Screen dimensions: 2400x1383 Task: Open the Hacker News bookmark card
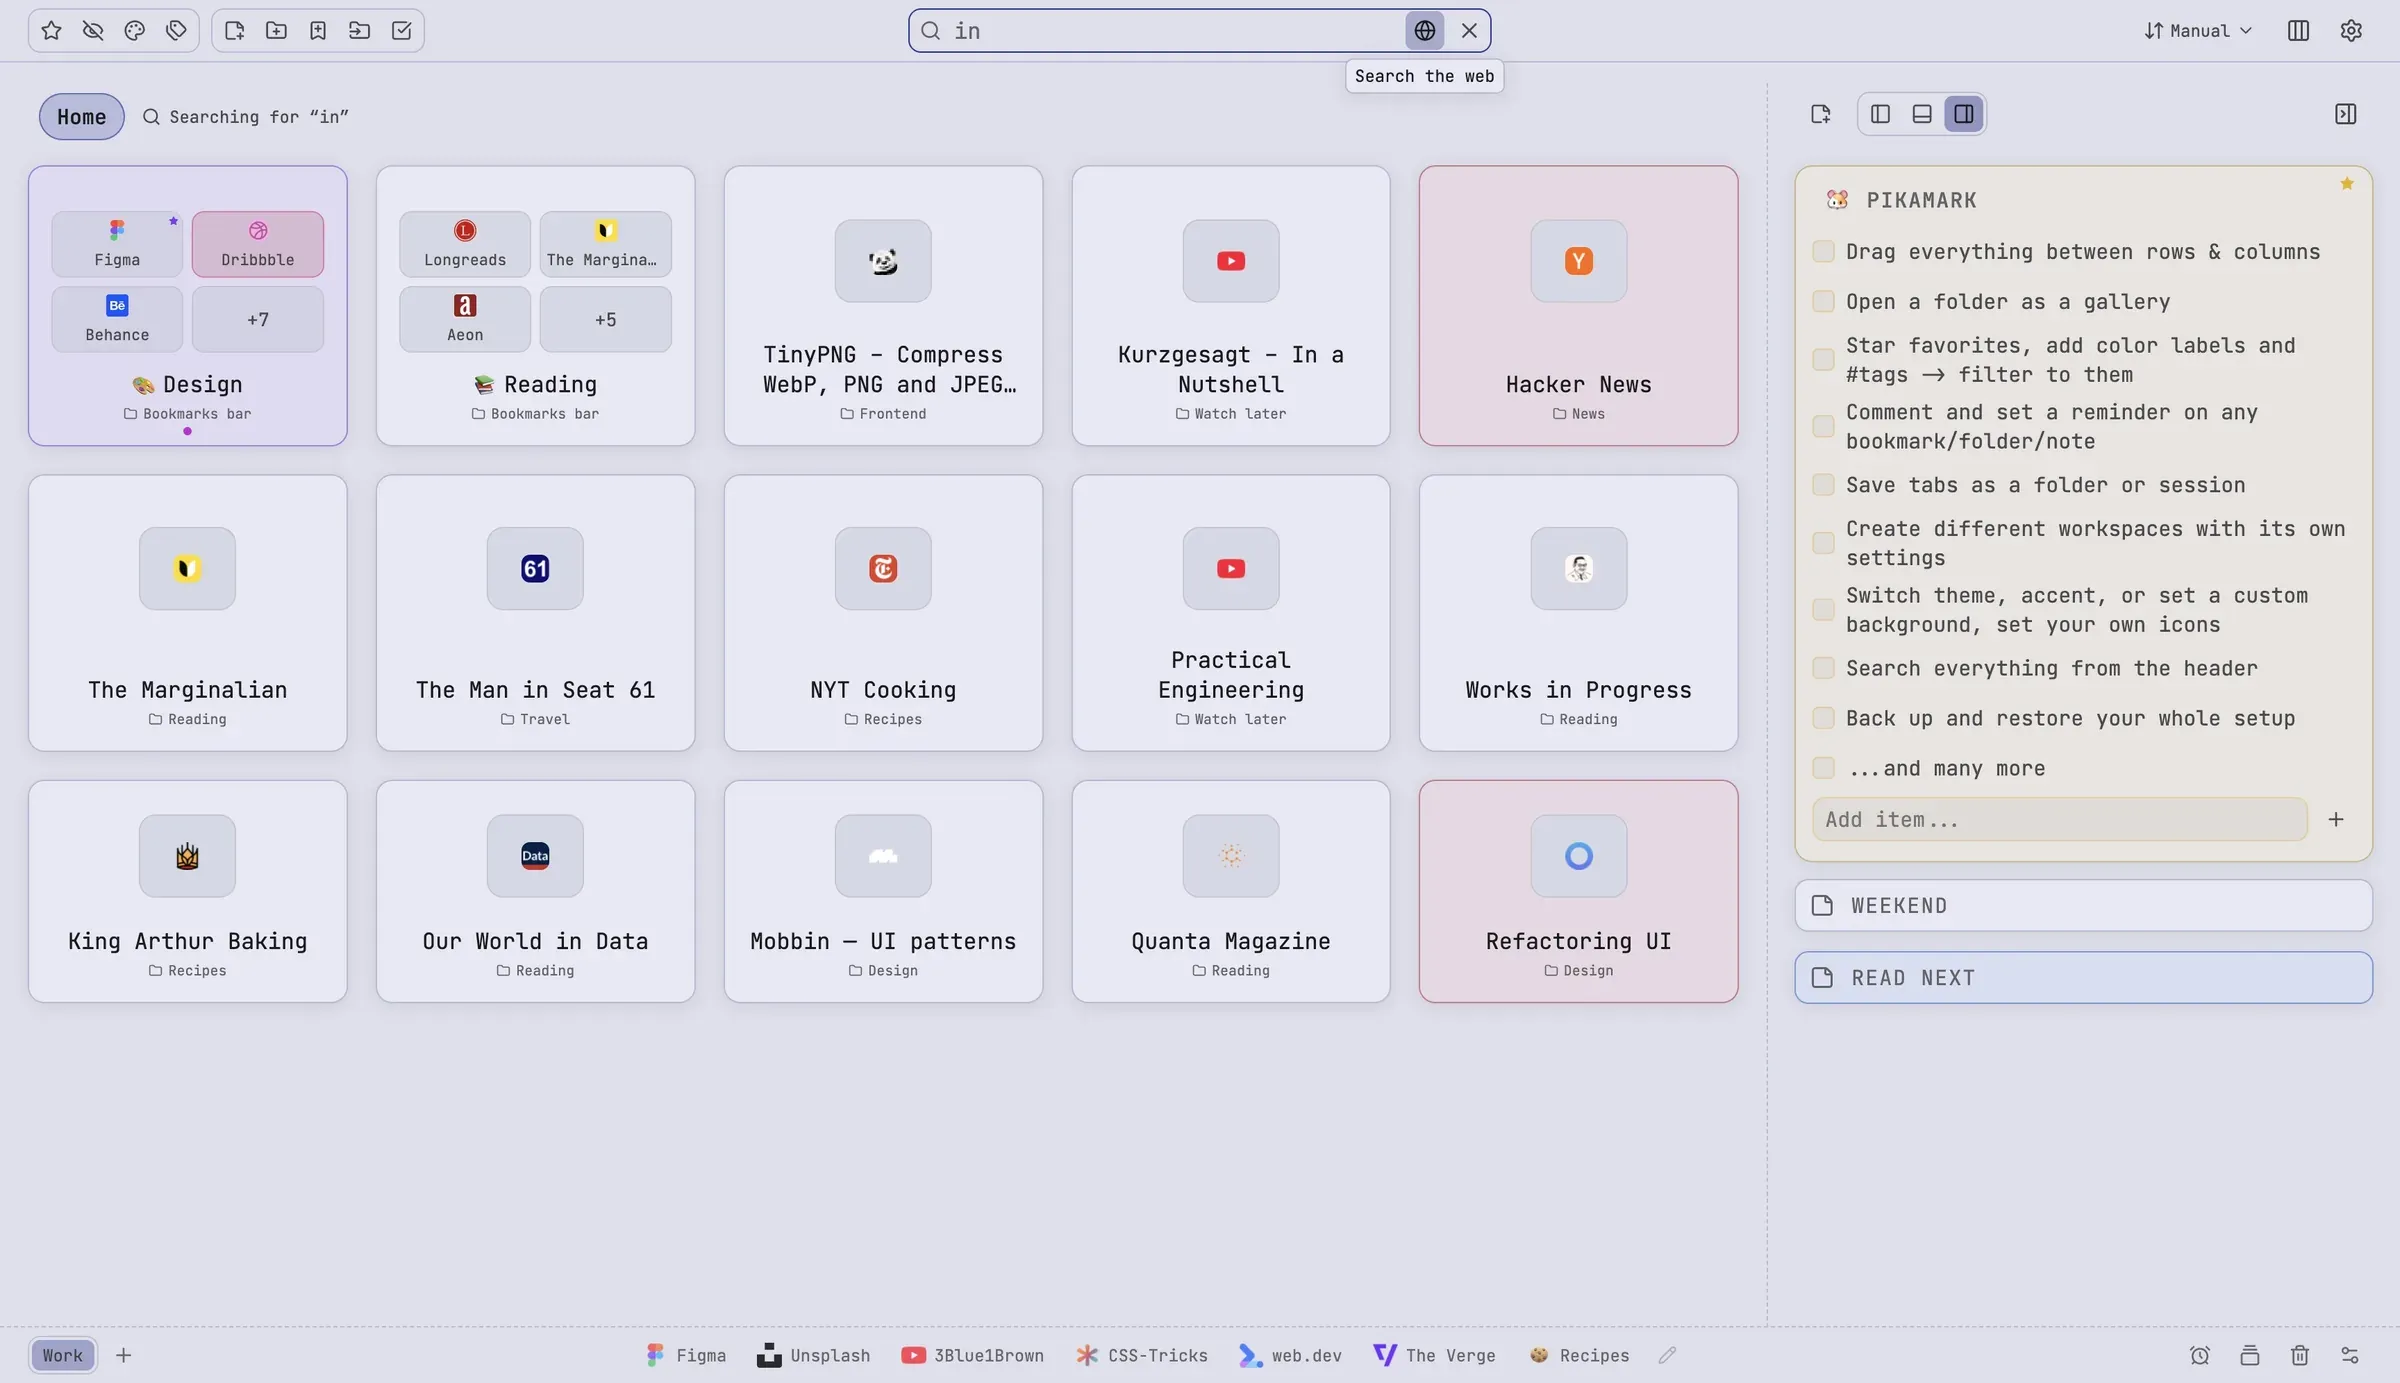[x=1579, y=305]
